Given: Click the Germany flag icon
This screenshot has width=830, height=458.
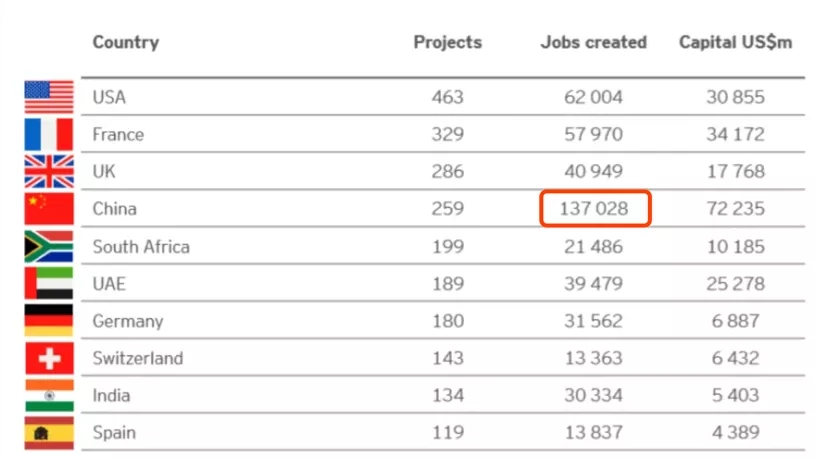Looking at the screenshot, I should pos(49,320).
